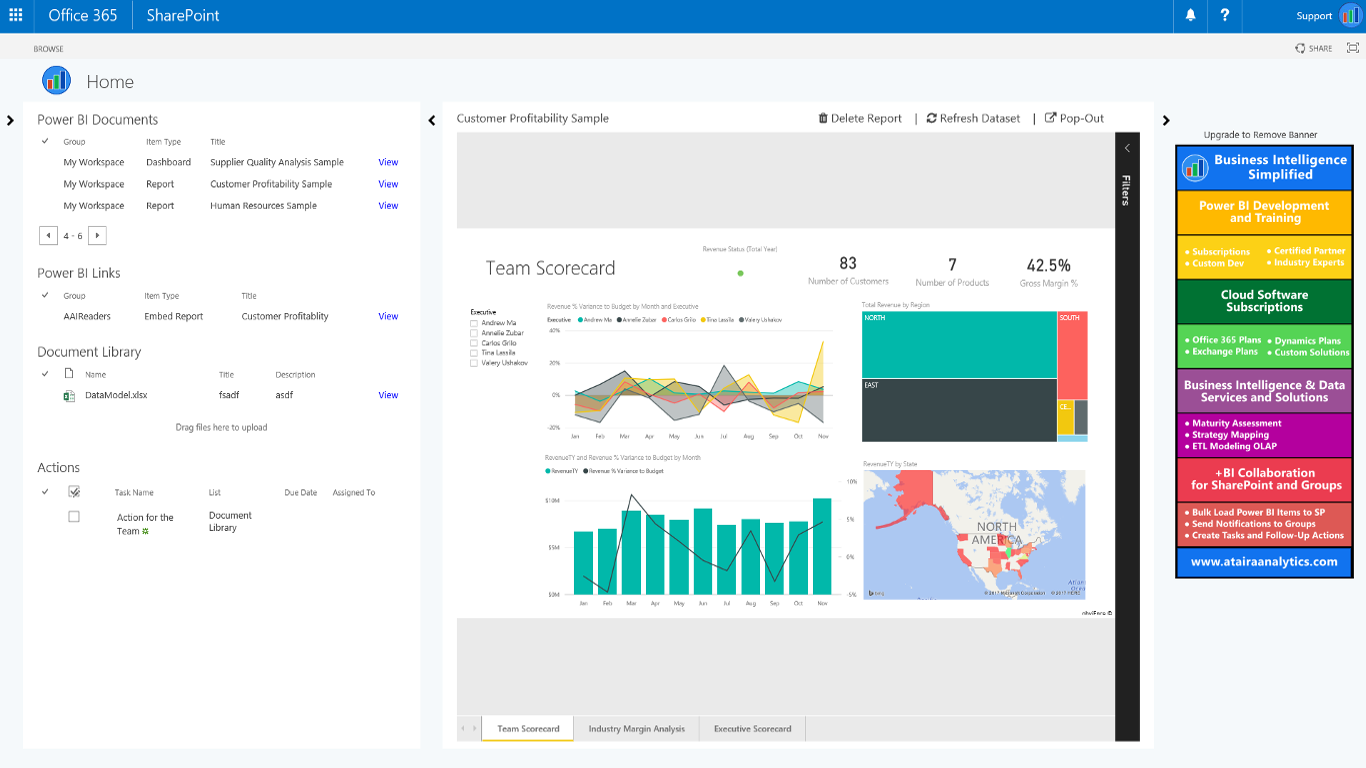Expand the right banner panel arrow
The height and width of the screenshot is (768, 1366).
[1166, 121]
